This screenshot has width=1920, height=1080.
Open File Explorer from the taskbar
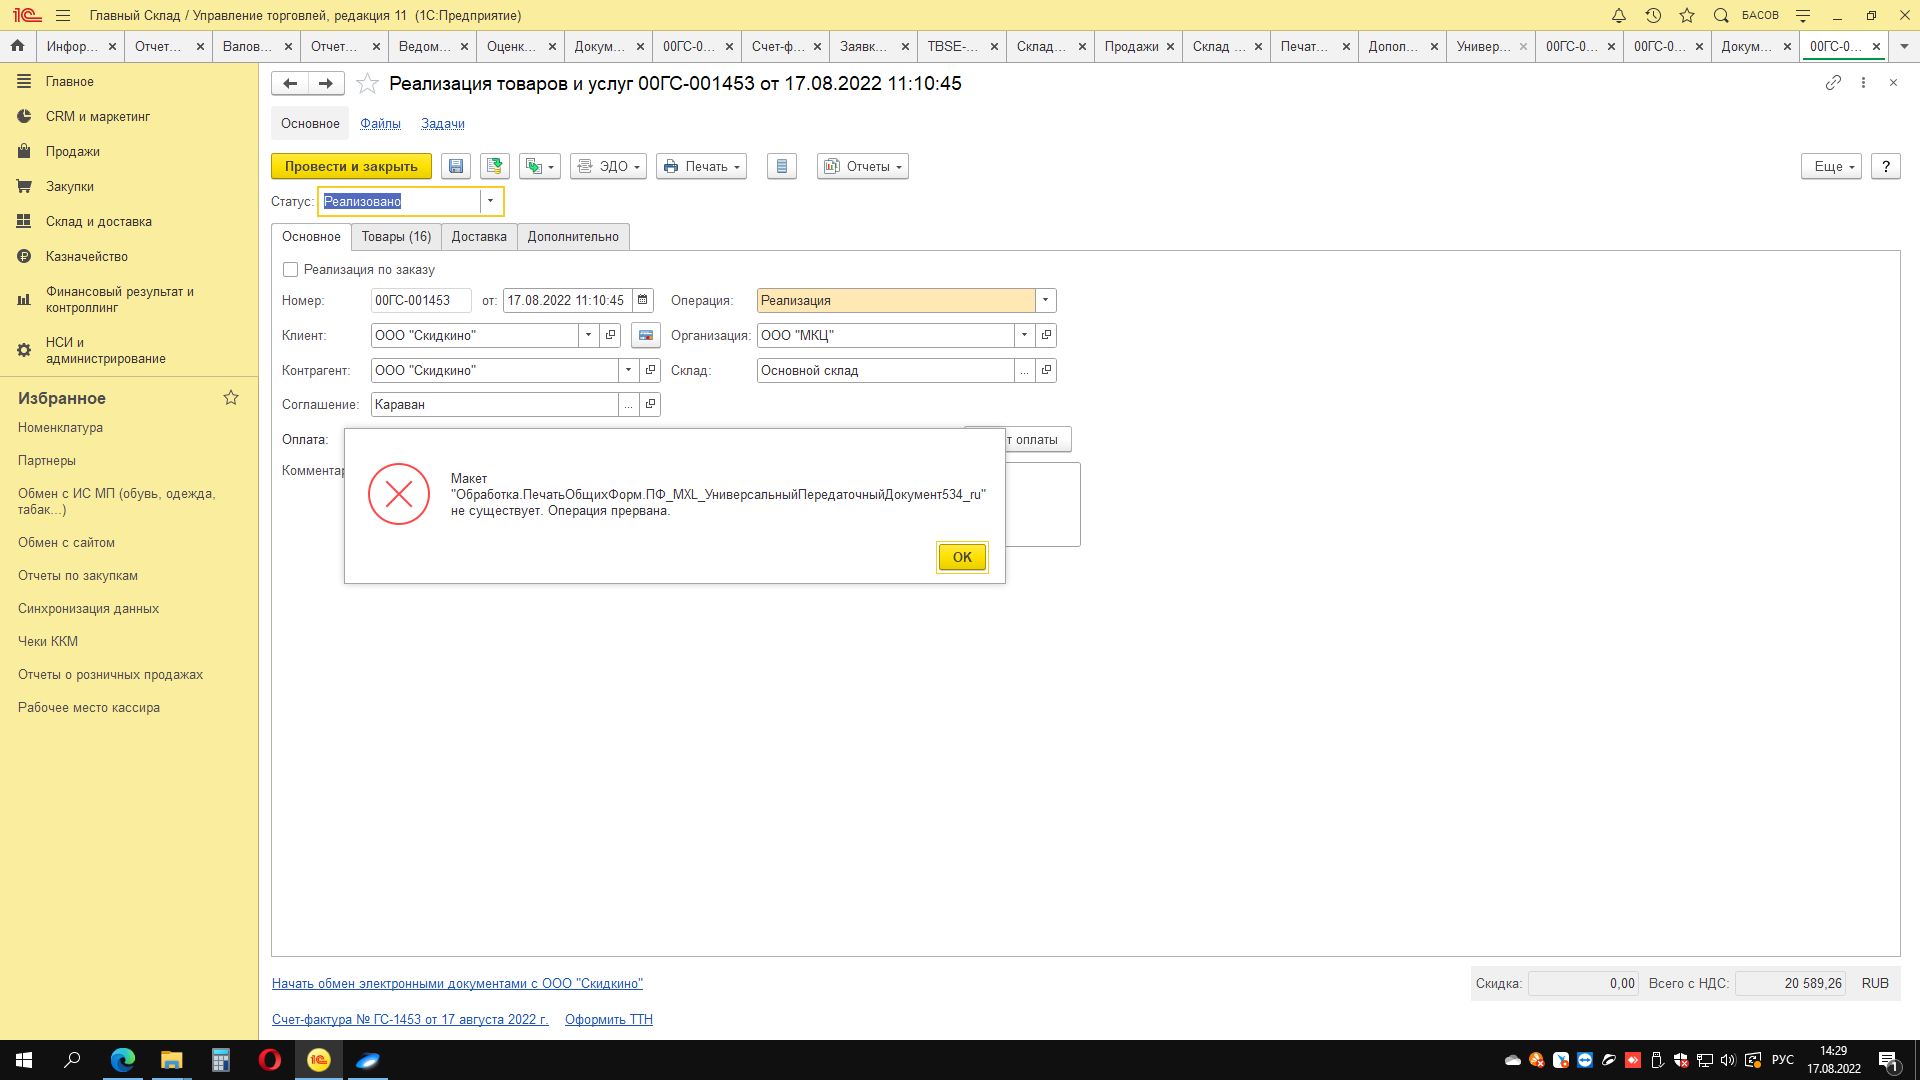pyautogui.click(x=171, y=1060)
